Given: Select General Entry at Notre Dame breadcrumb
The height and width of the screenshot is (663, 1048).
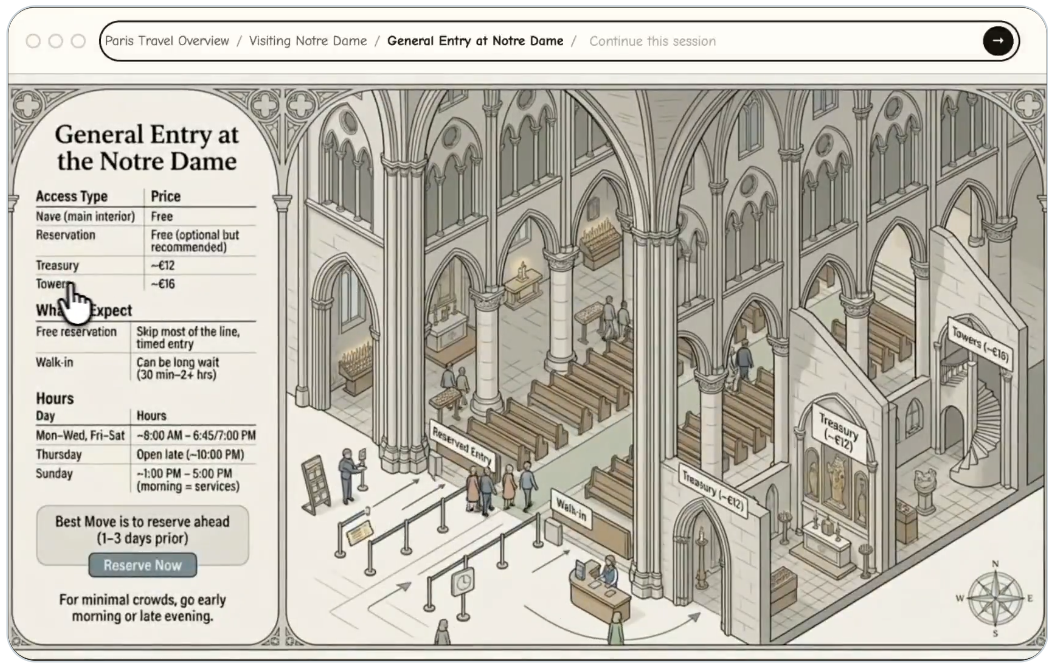Looking at the screenshot, I should click(x=475, y=41).
